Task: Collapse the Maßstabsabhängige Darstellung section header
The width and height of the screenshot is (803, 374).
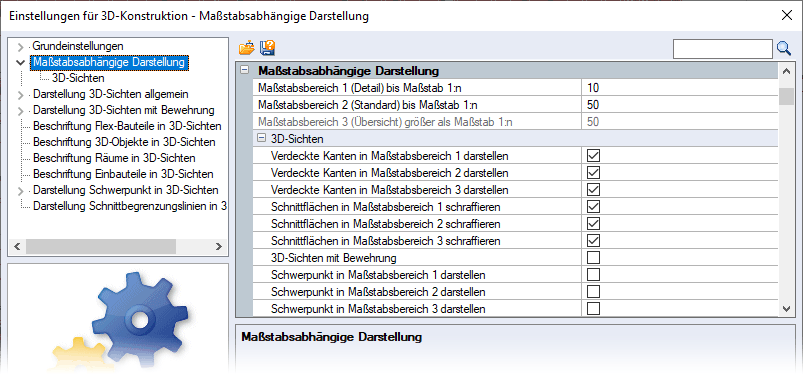Action: coord(245,71)
